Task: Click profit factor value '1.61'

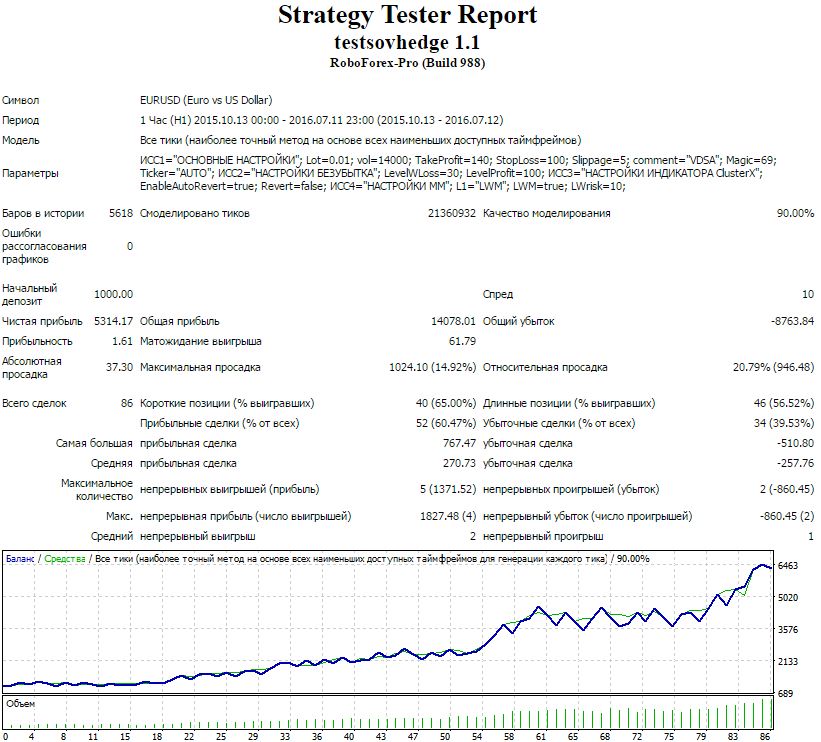Action: tap(123, 341)
